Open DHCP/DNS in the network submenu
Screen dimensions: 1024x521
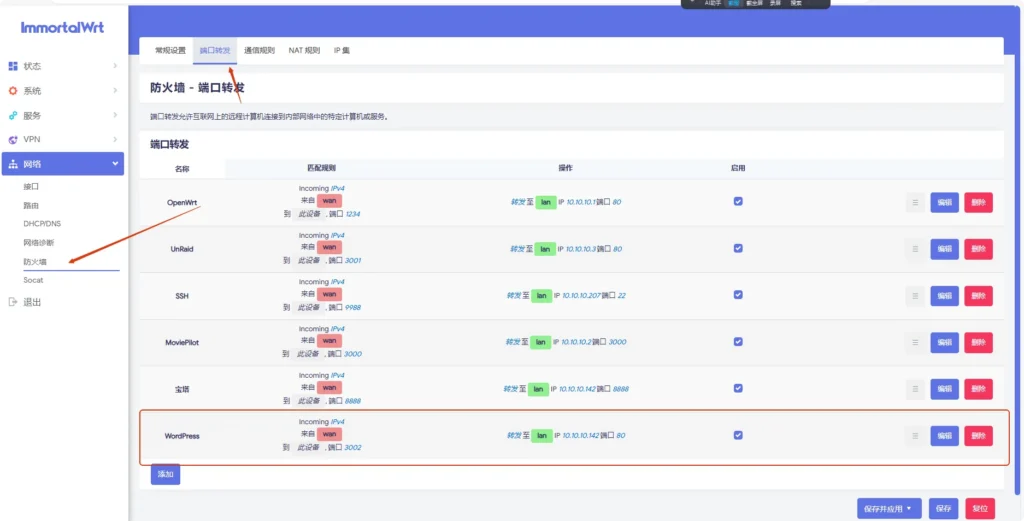42,224
